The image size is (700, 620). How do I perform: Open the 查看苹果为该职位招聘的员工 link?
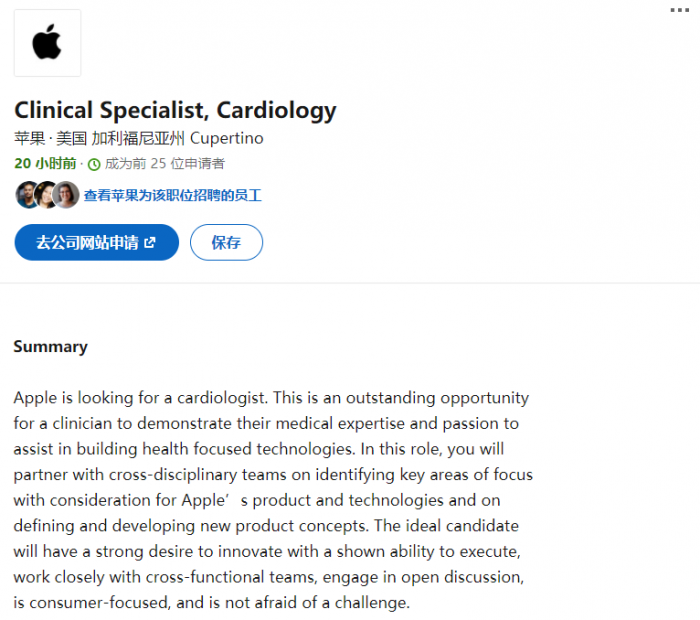pos(172,195)
